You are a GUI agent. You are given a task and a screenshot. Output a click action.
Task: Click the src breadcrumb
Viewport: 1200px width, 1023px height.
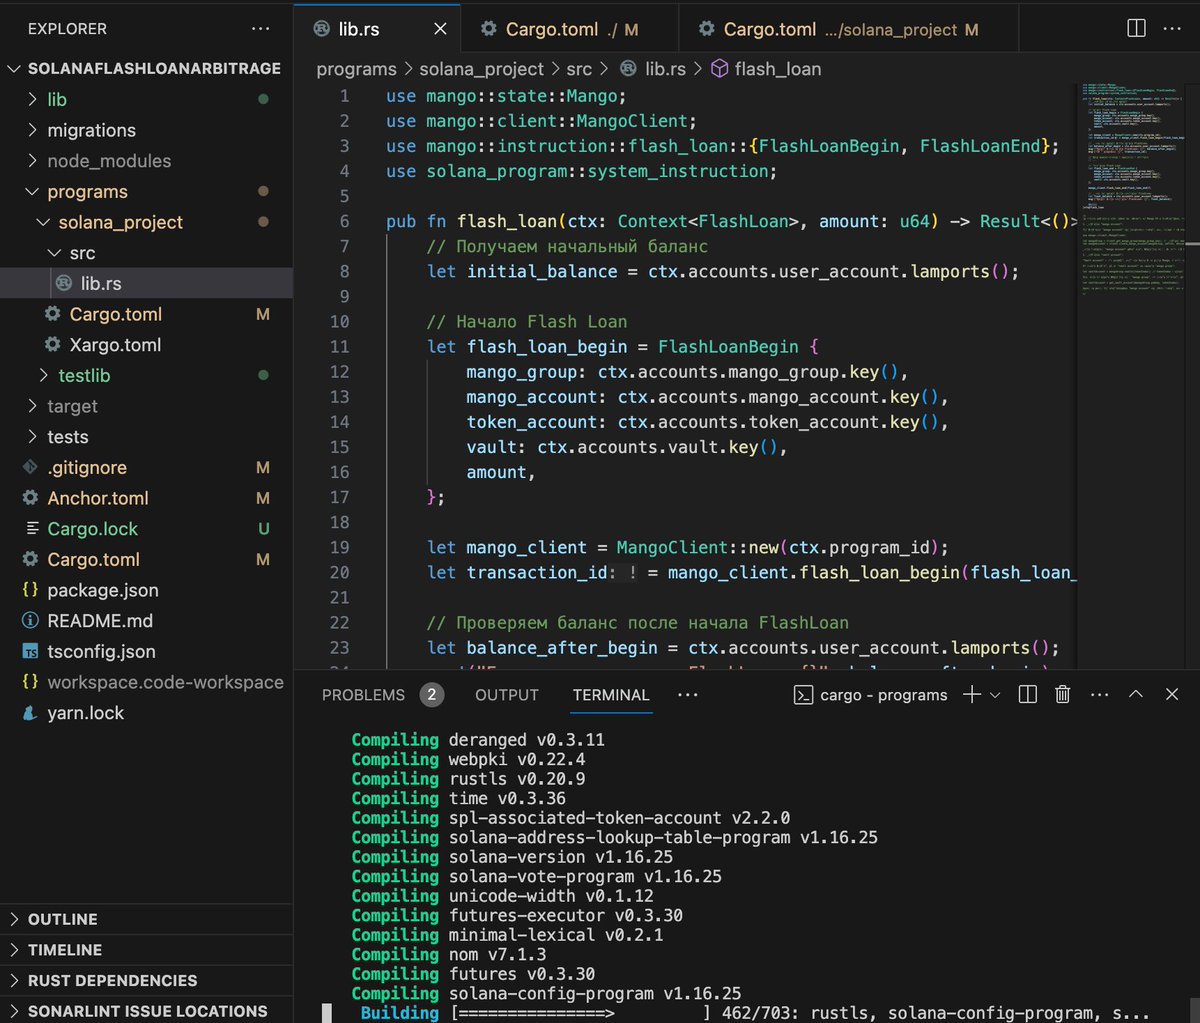pyautogui.click(x=580, y=69)
